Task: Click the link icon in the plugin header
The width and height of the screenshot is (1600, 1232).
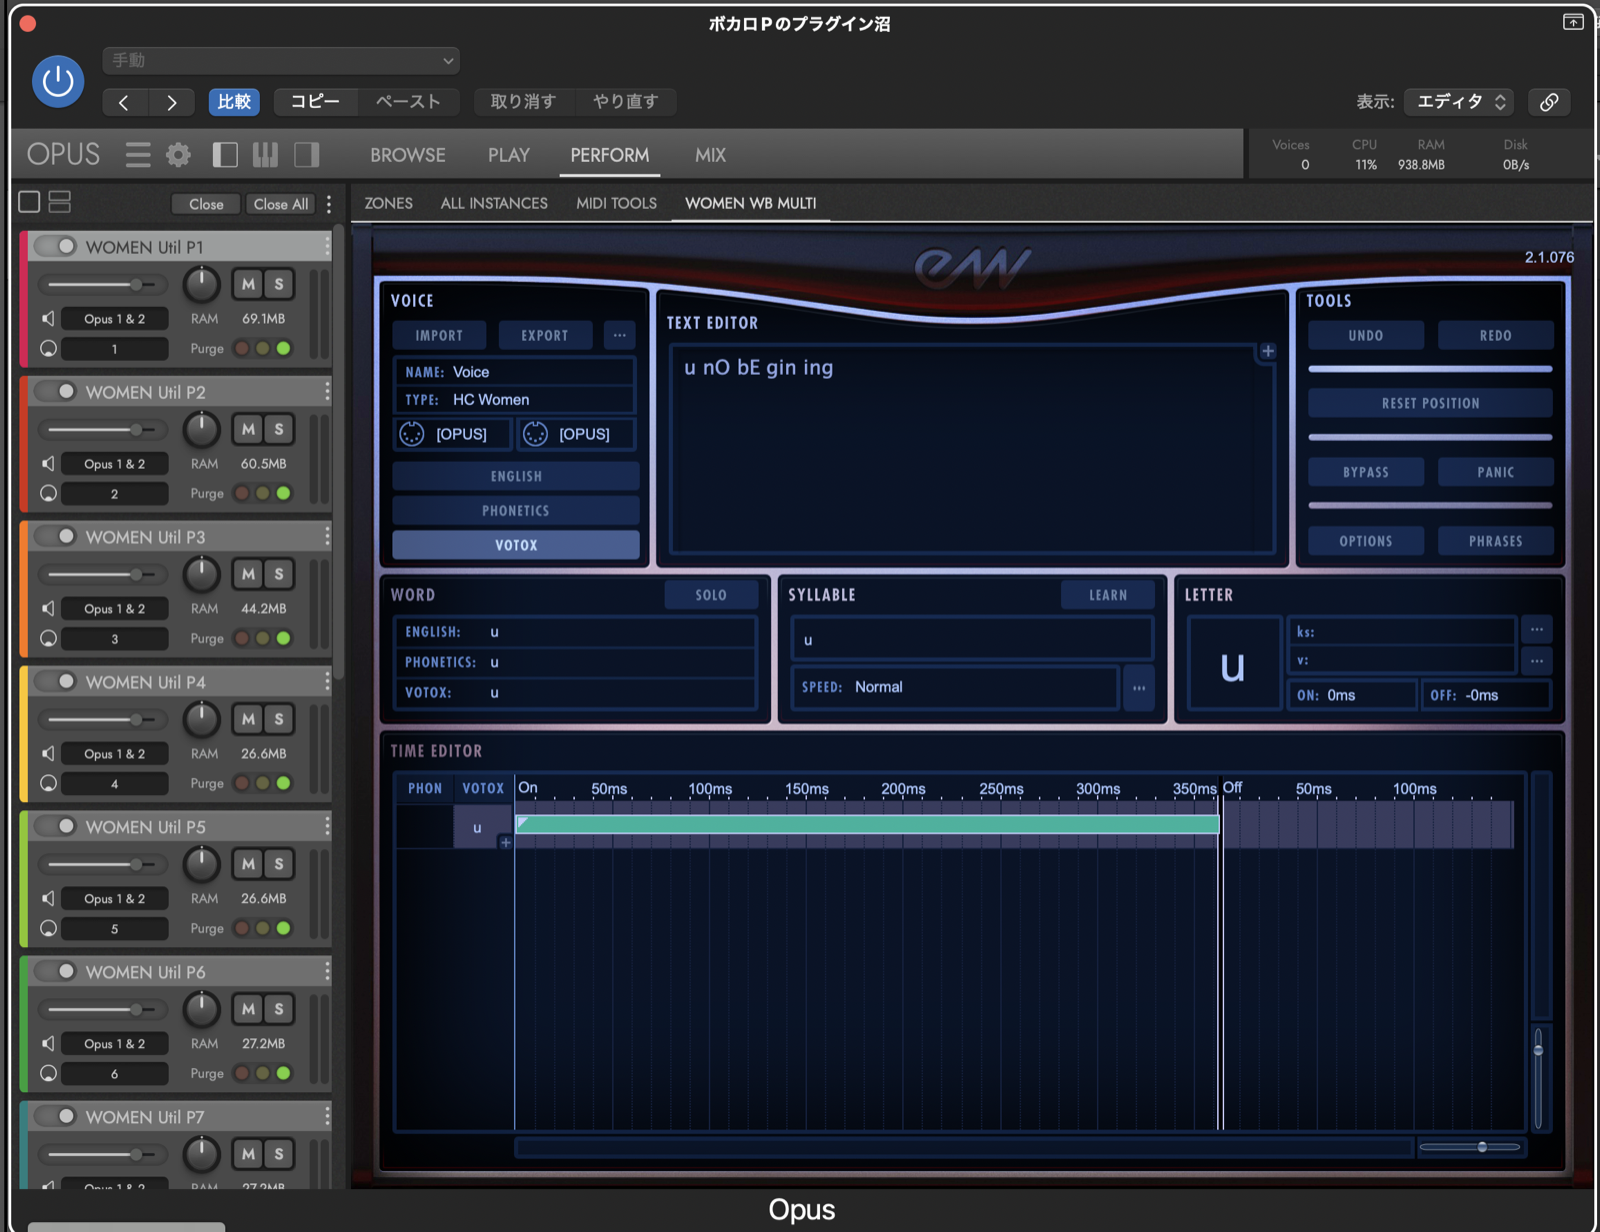Action: coord(1549,102)
